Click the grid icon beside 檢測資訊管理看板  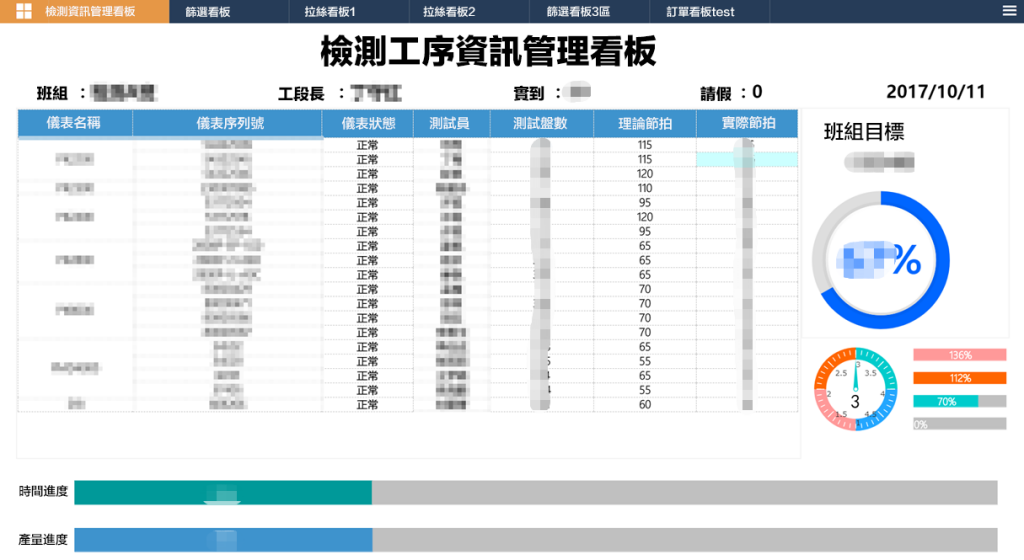tap(24, 11)
